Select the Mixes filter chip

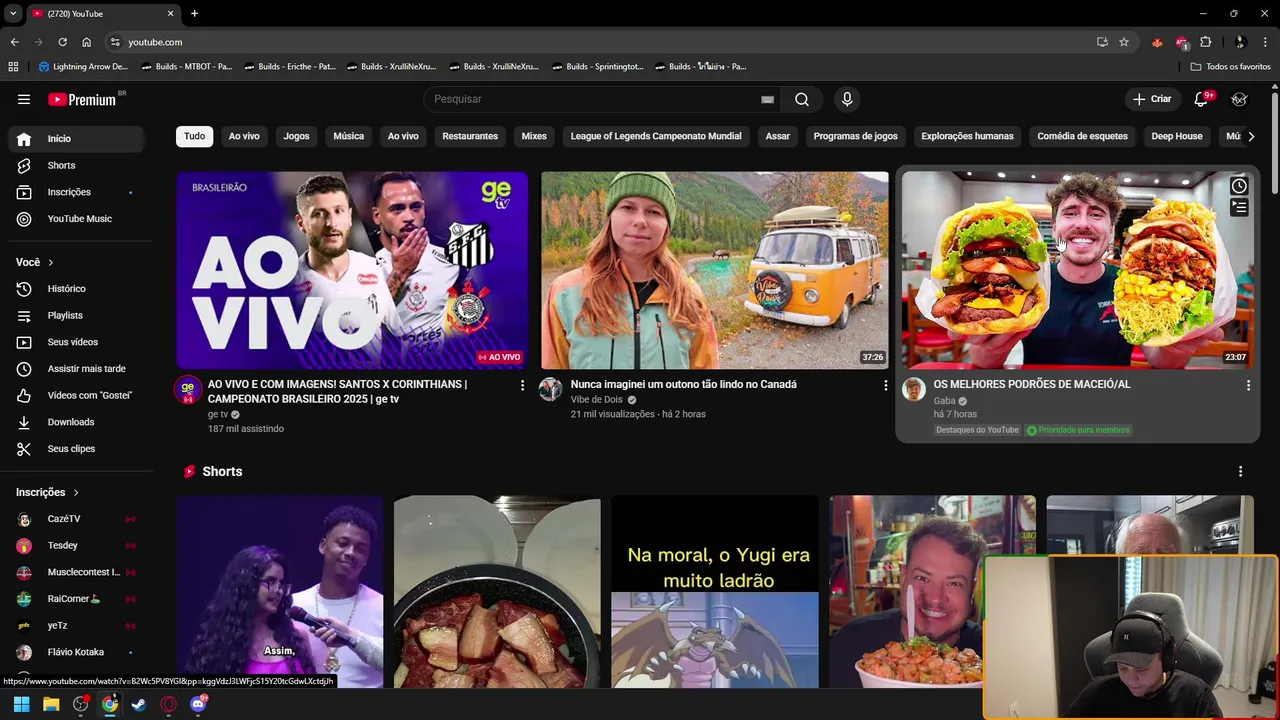pos(534,136)
